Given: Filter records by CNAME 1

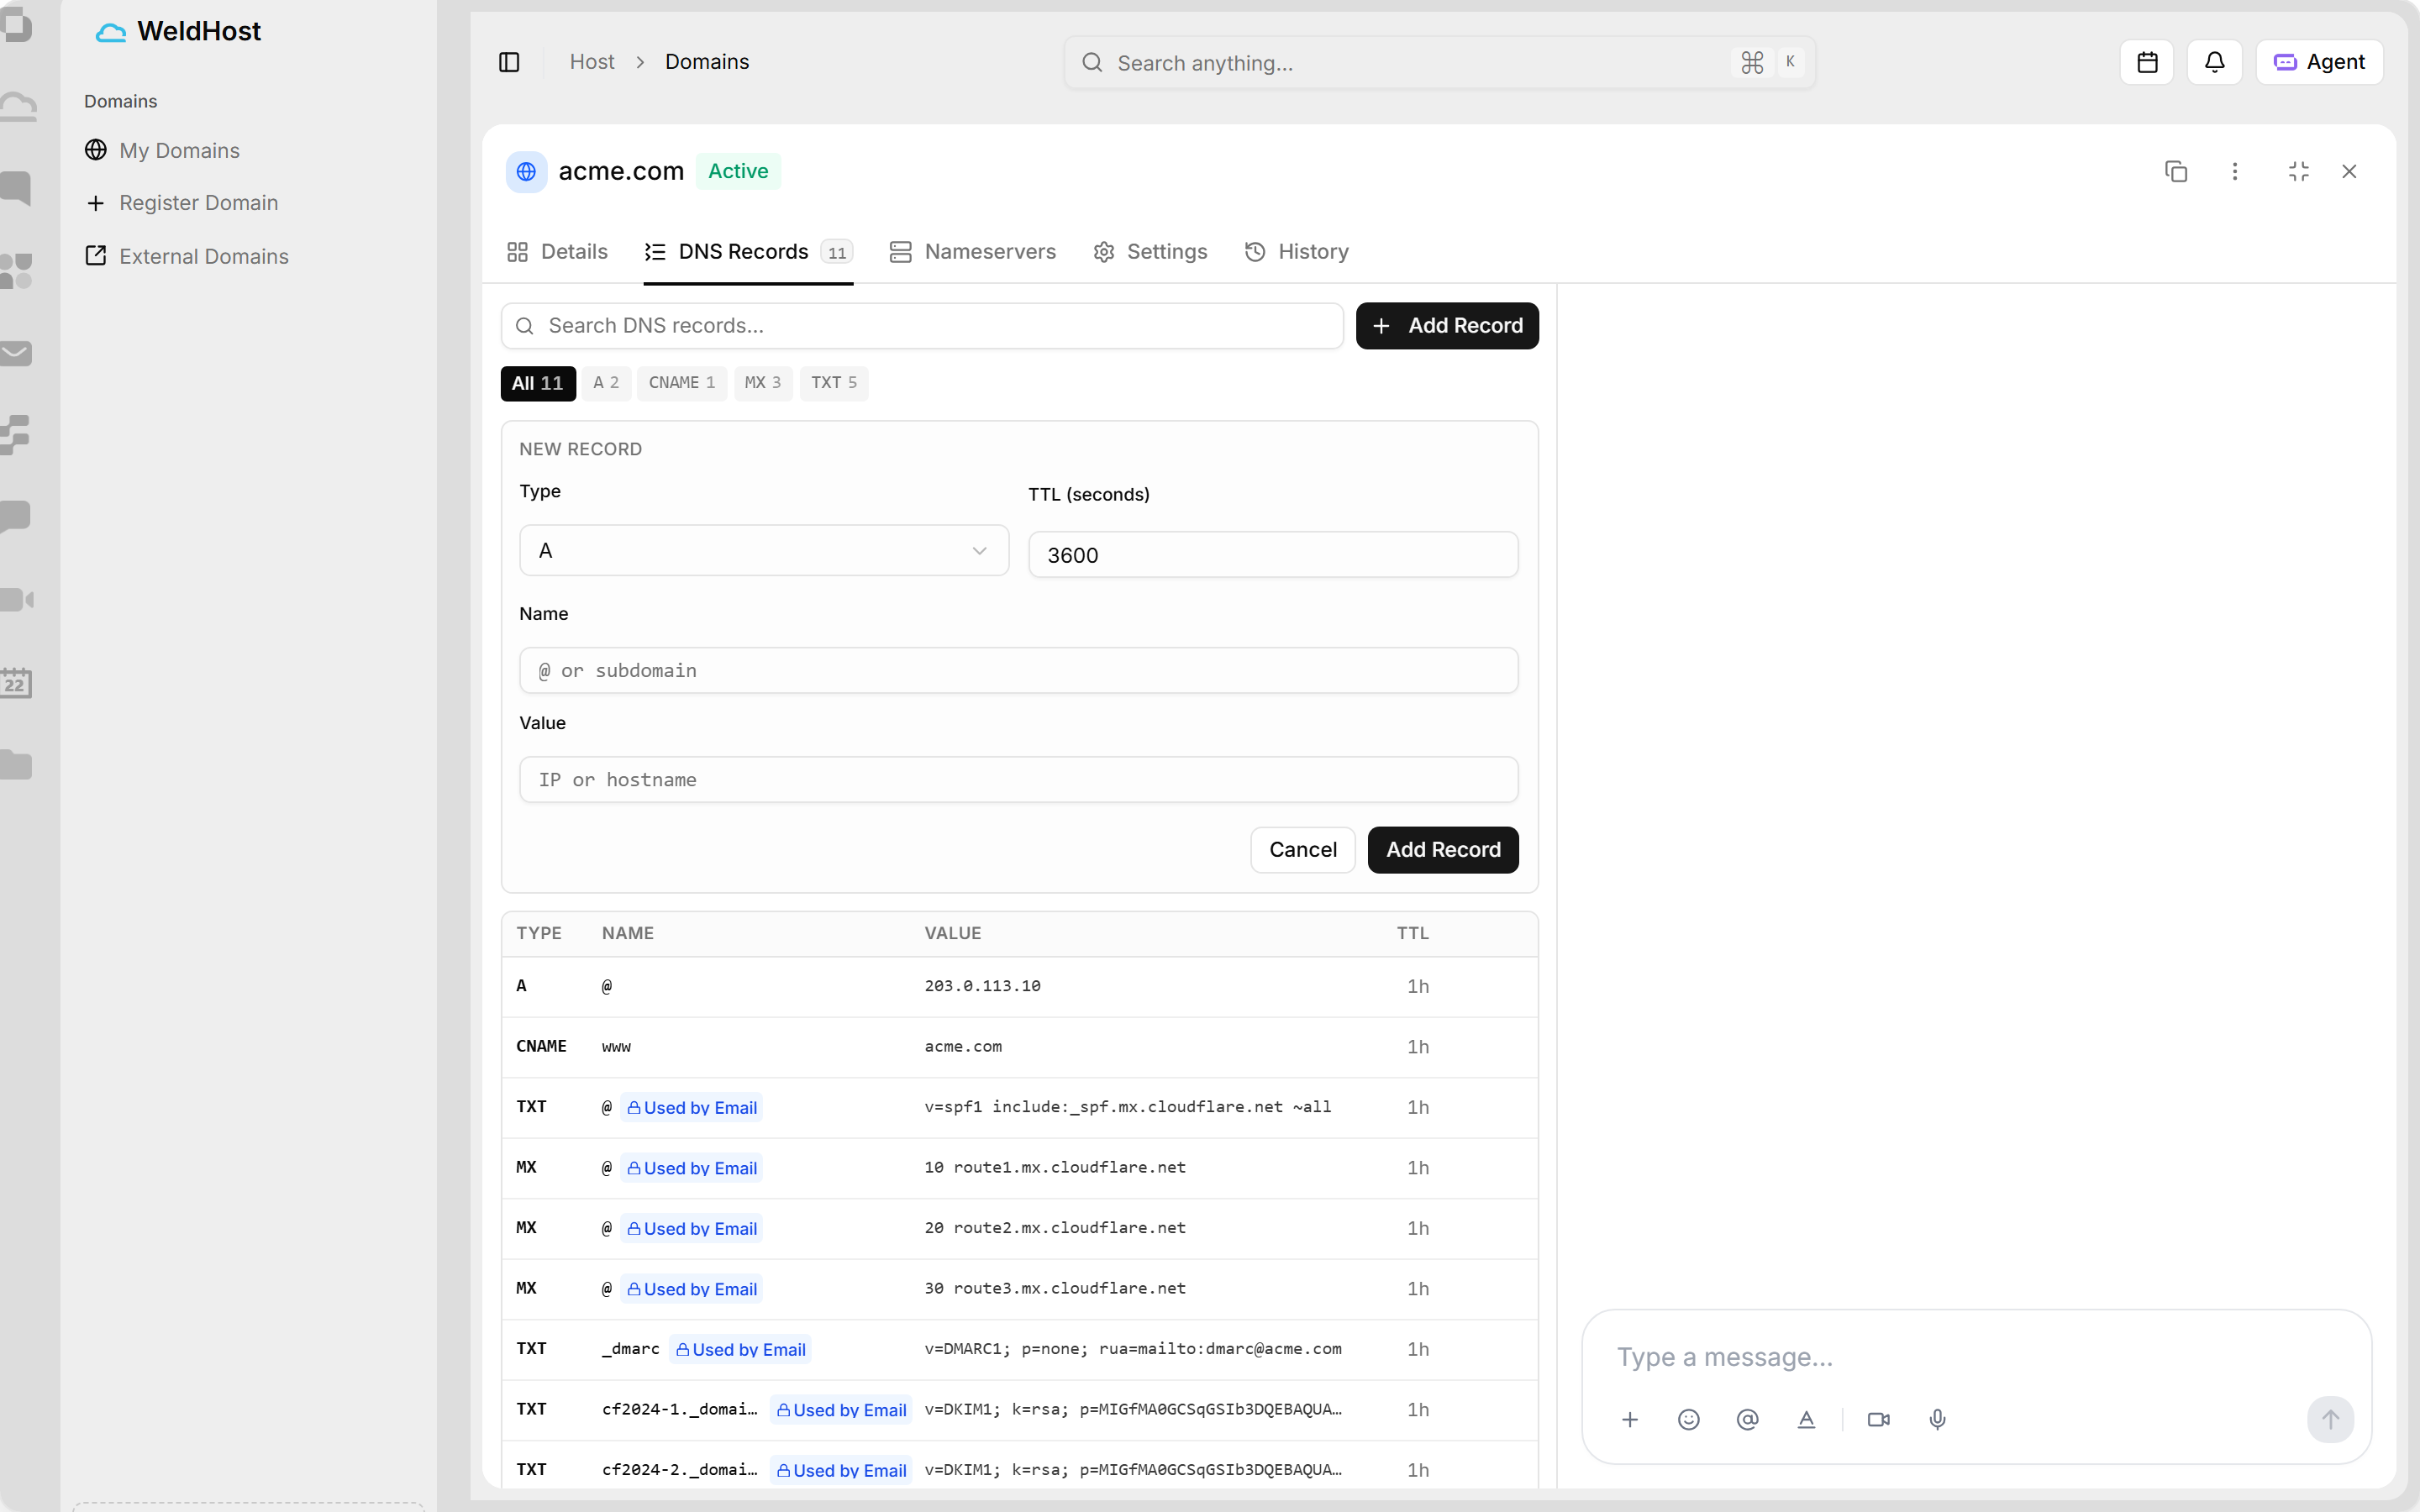Looking at the screenshot, I should click(x=682, y=383).
